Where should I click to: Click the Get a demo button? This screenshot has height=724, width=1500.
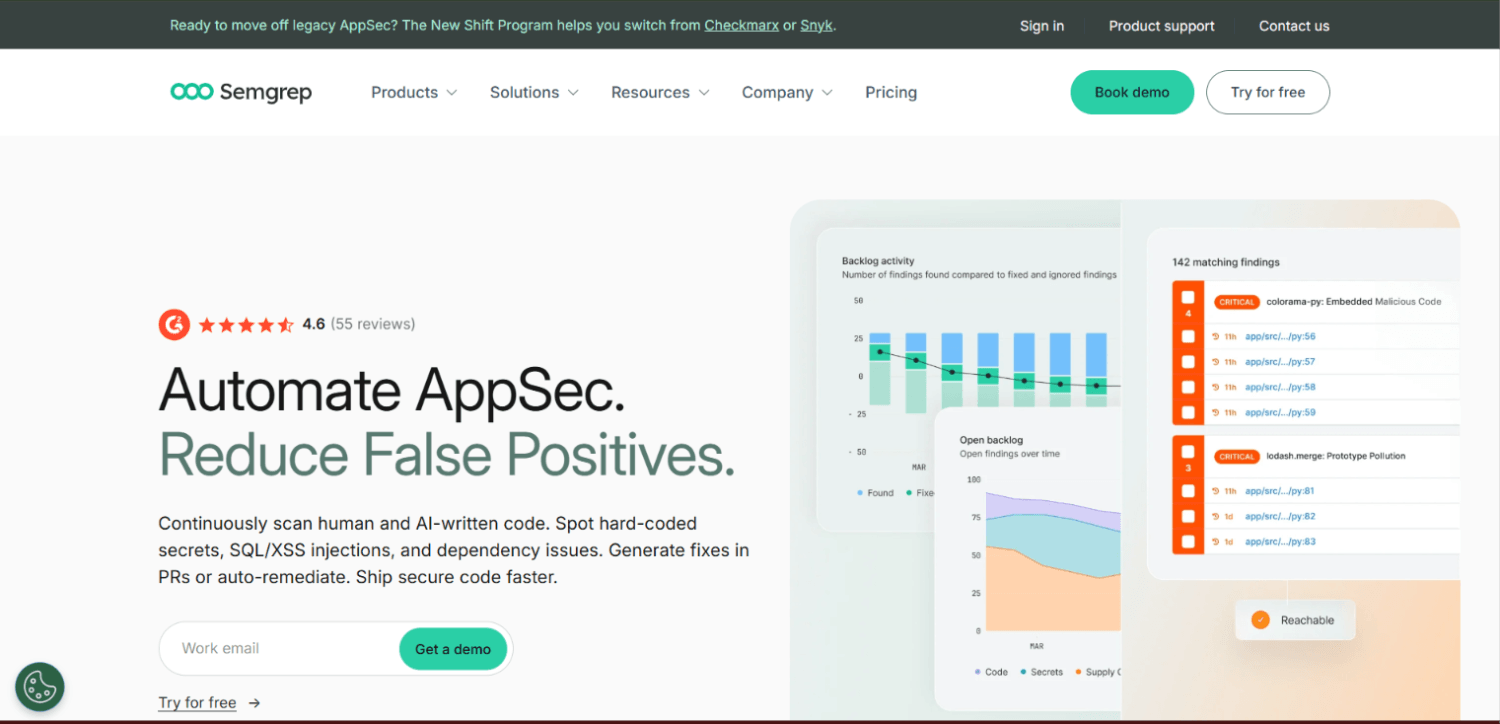tap(453, 649)
